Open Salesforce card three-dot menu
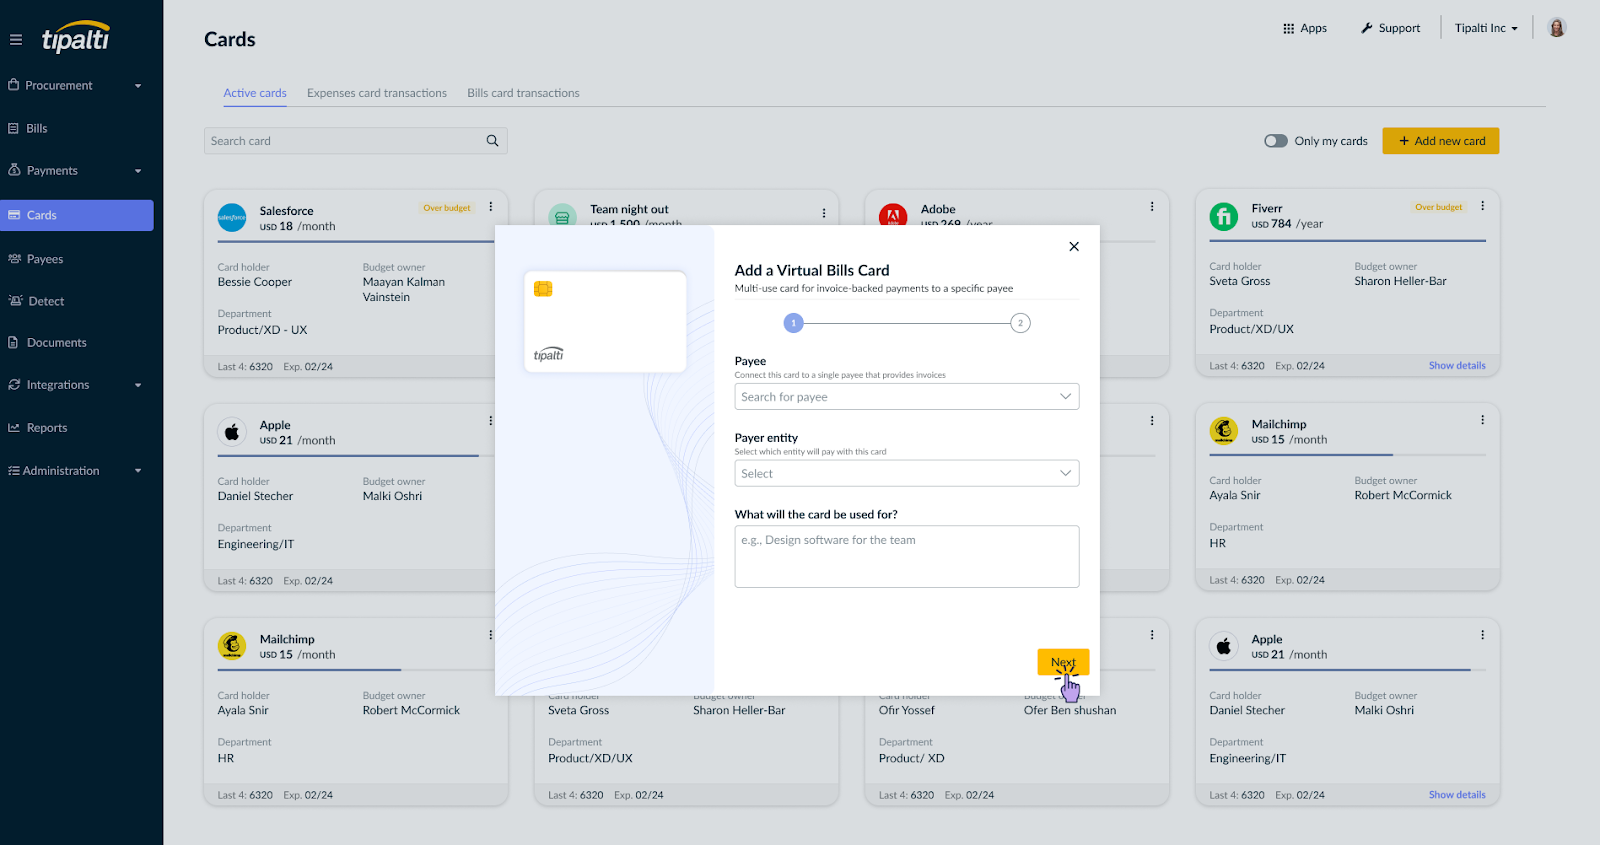 (491, 207)
